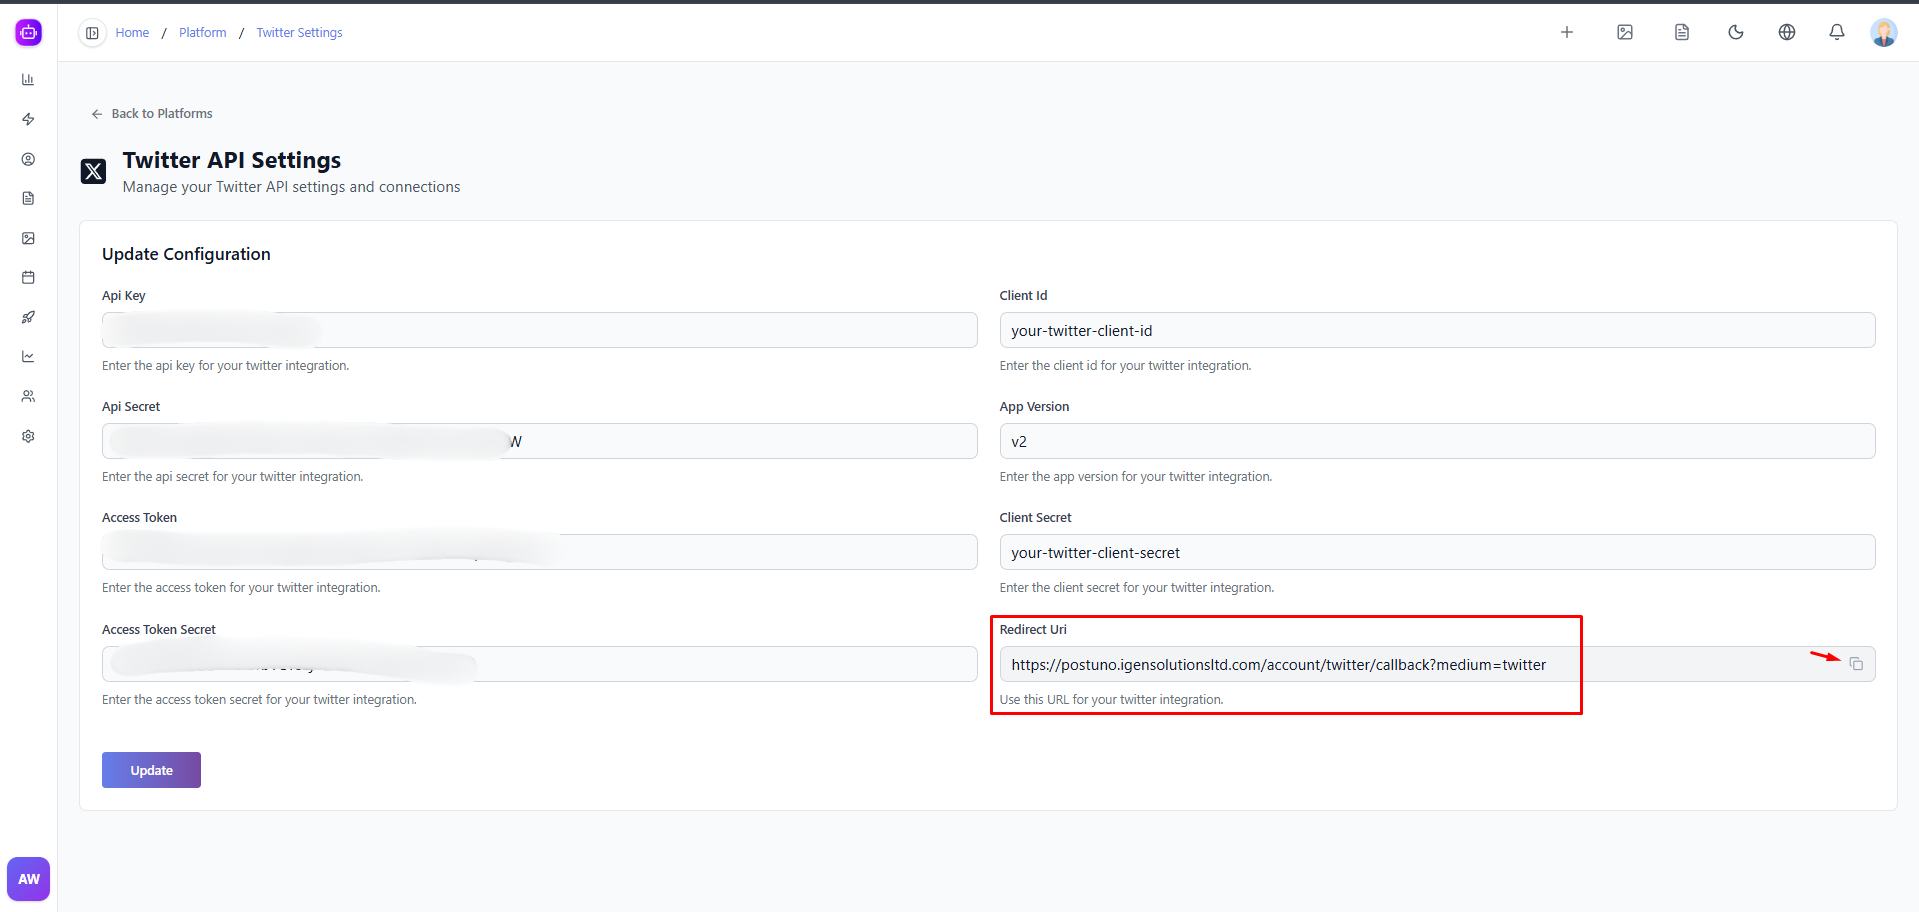Toggle dark mode with moon icon
Viewport: 1919px width, 912px height.
[1735, 32]
